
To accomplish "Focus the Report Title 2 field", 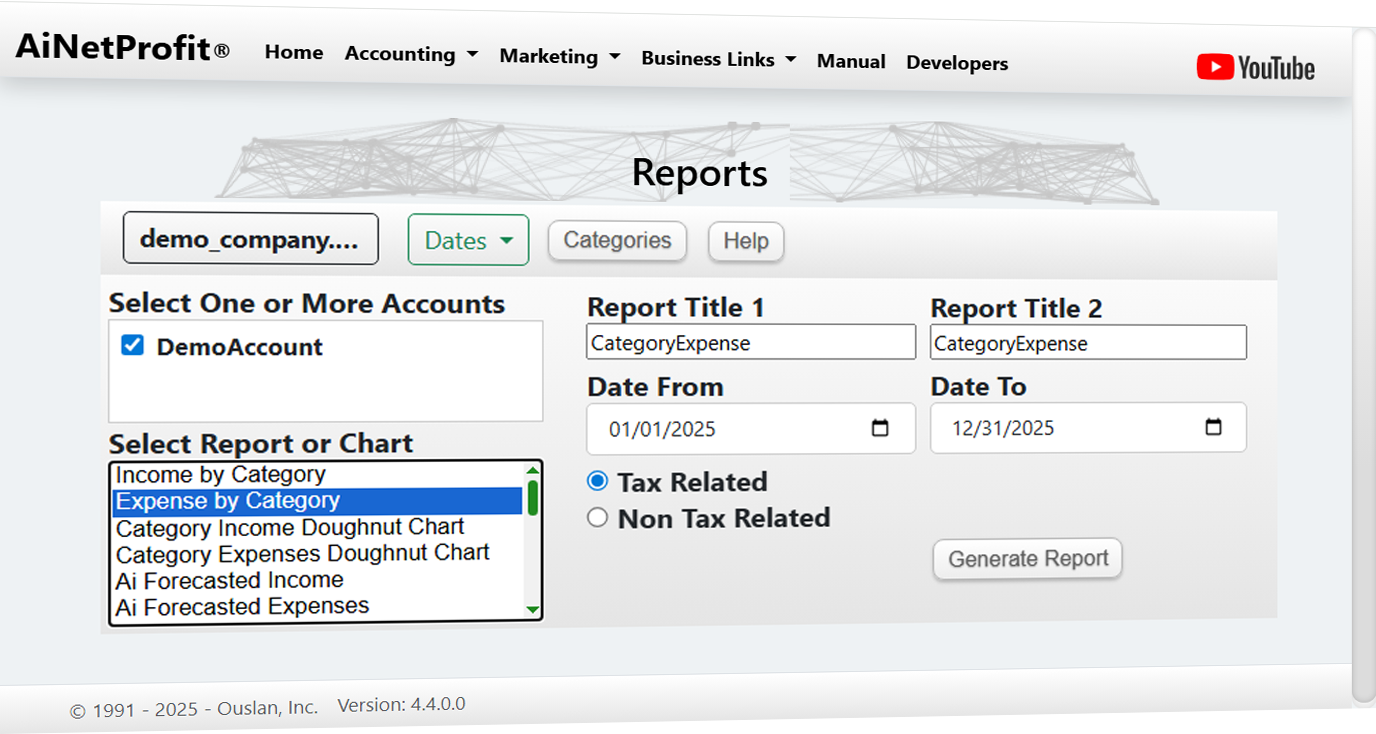I will (x=1088, y=343).
